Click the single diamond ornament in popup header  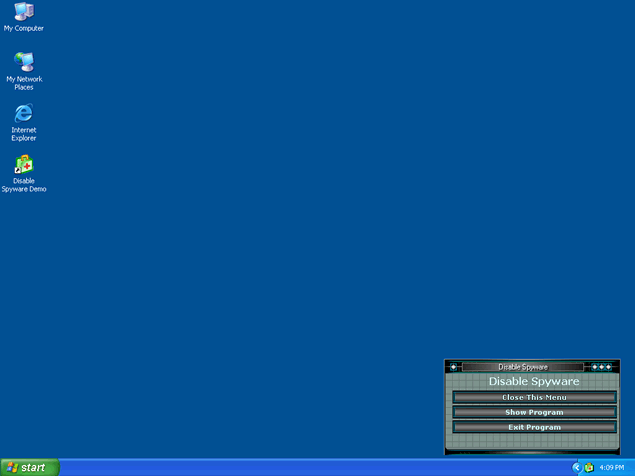click(454, 367)
